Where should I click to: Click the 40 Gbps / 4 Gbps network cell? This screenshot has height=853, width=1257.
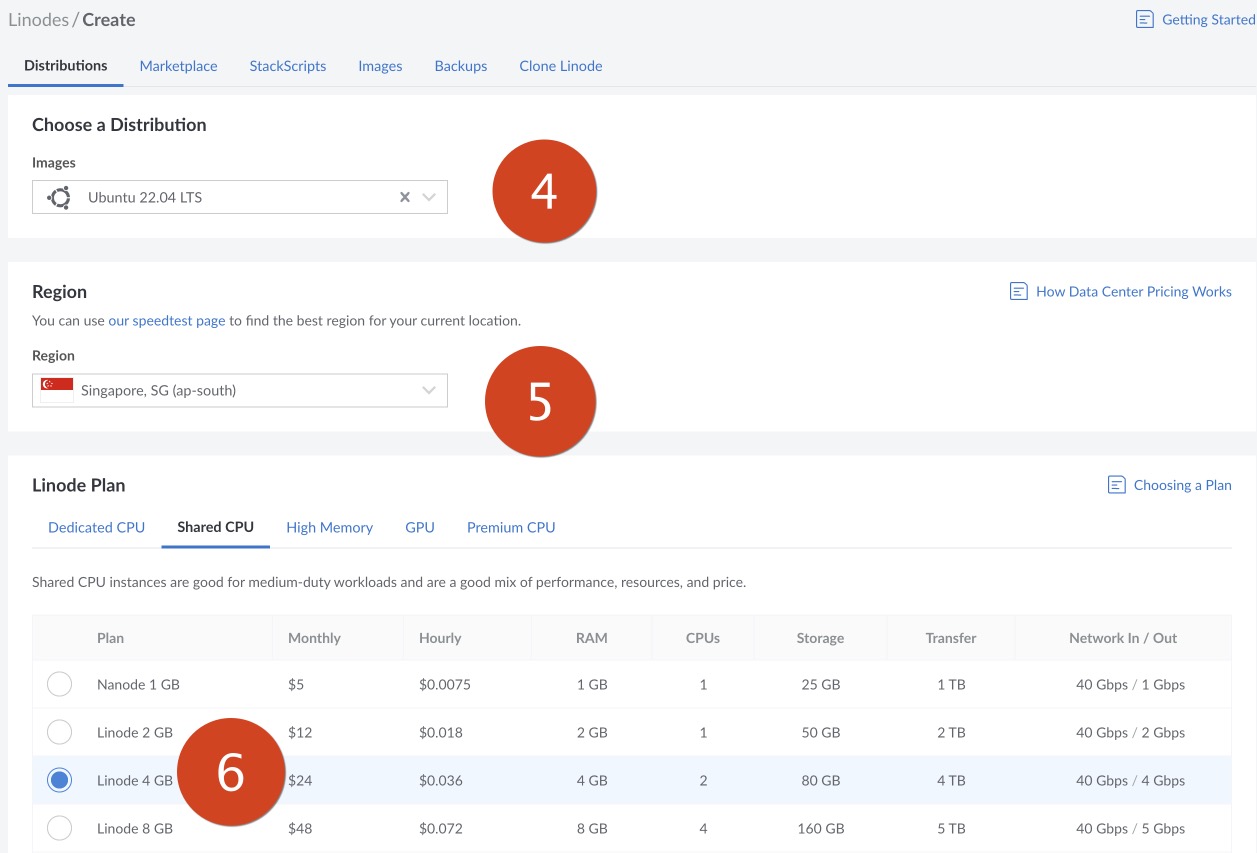click(1130, 781)
